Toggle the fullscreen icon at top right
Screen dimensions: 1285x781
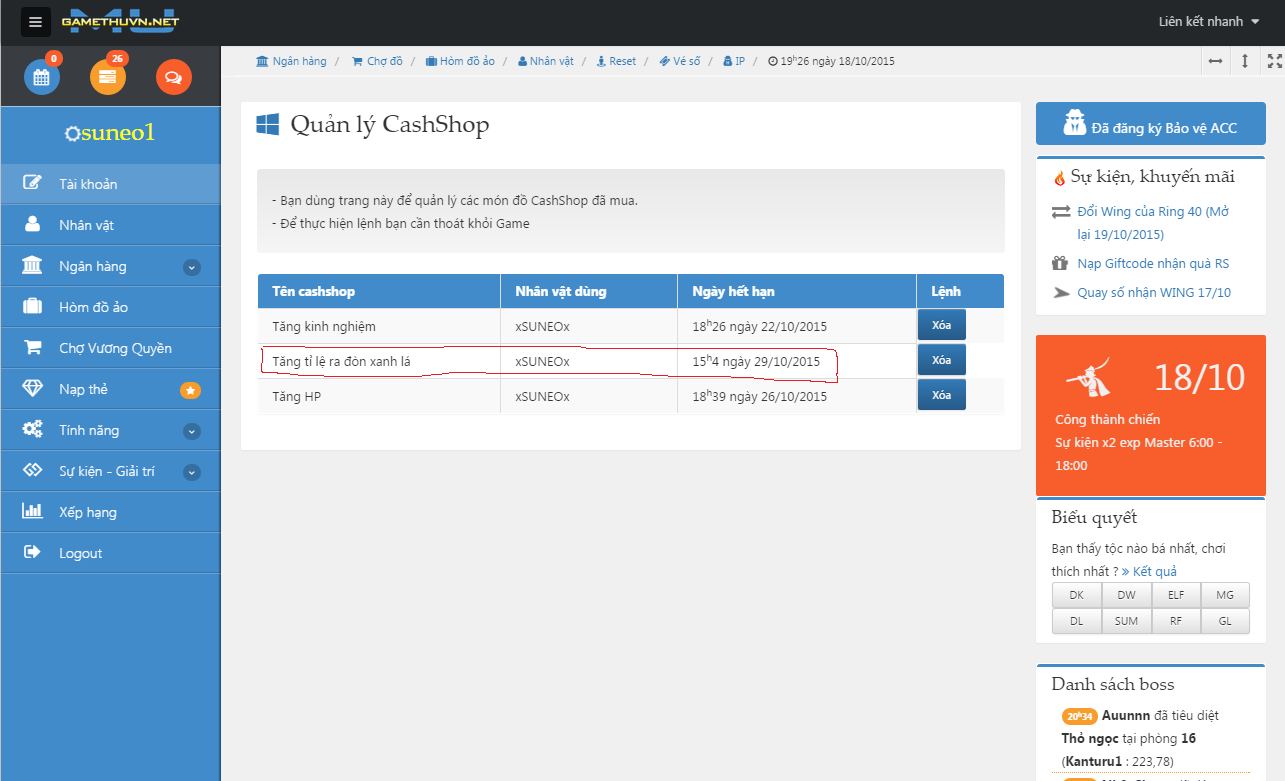tap(1274, 61)
